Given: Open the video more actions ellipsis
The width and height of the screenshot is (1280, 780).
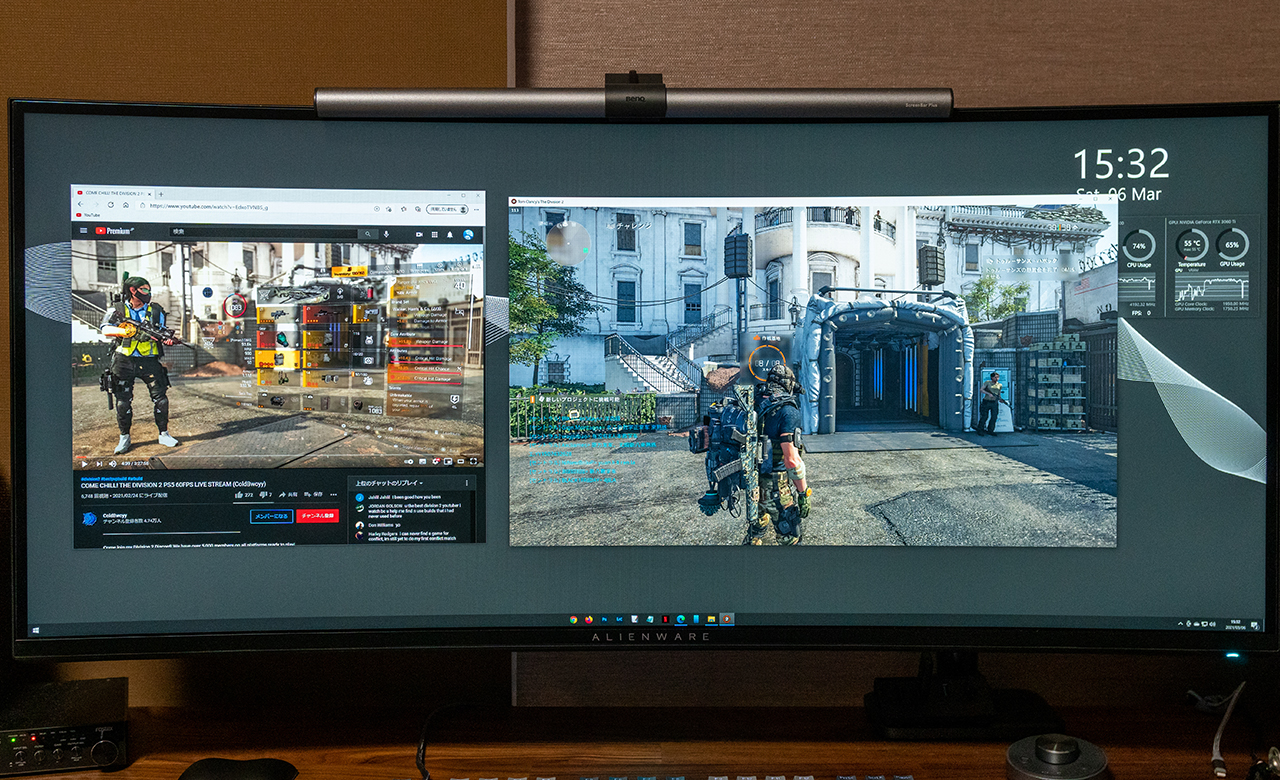Looking at the screenshot, I should (333, 494).
